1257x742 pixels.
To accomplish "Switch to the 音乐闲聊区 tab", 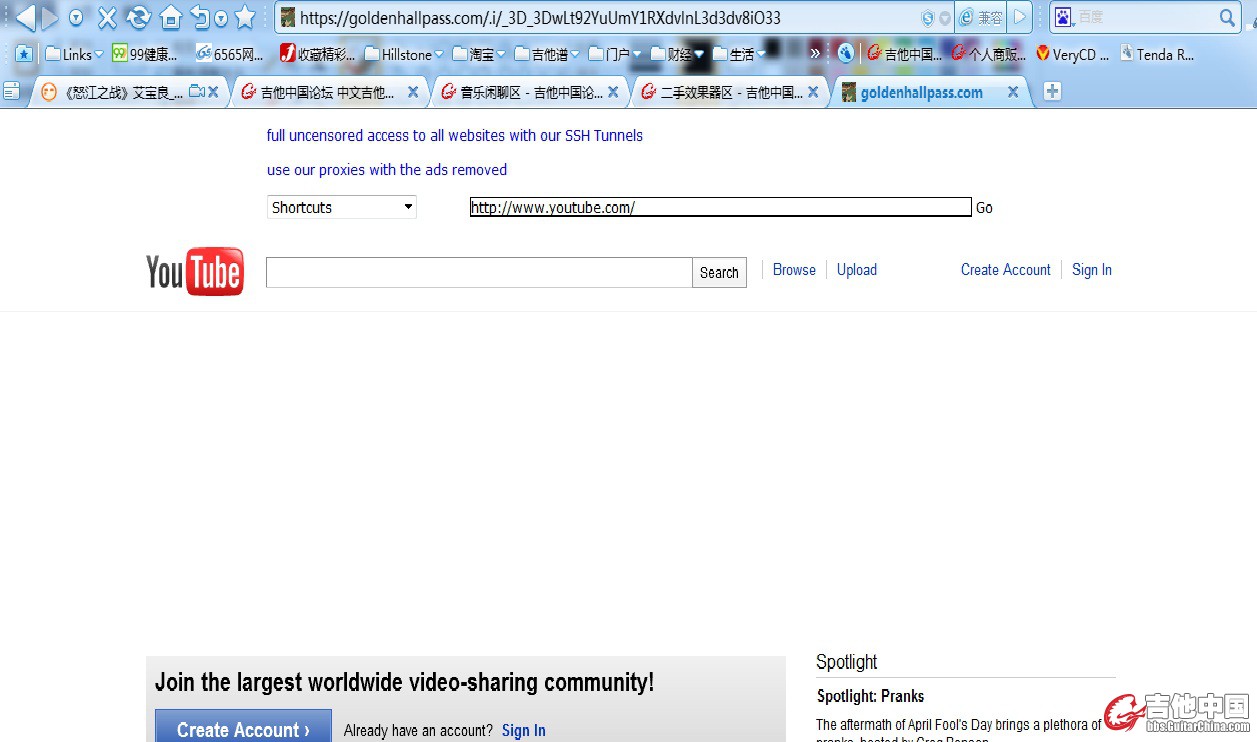I will click(530, 92).
